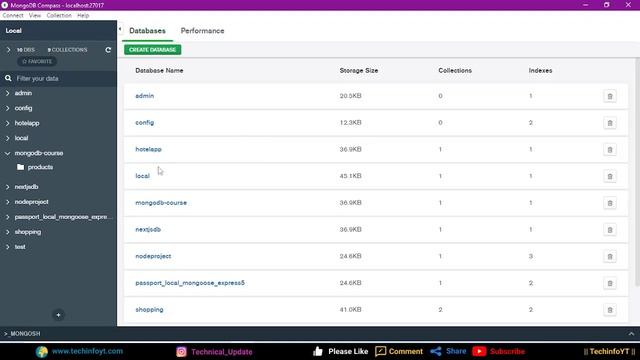Click the vertical scrollbar of database list
The height and width of the screenshot is (360, 640).
click(637, 171)
